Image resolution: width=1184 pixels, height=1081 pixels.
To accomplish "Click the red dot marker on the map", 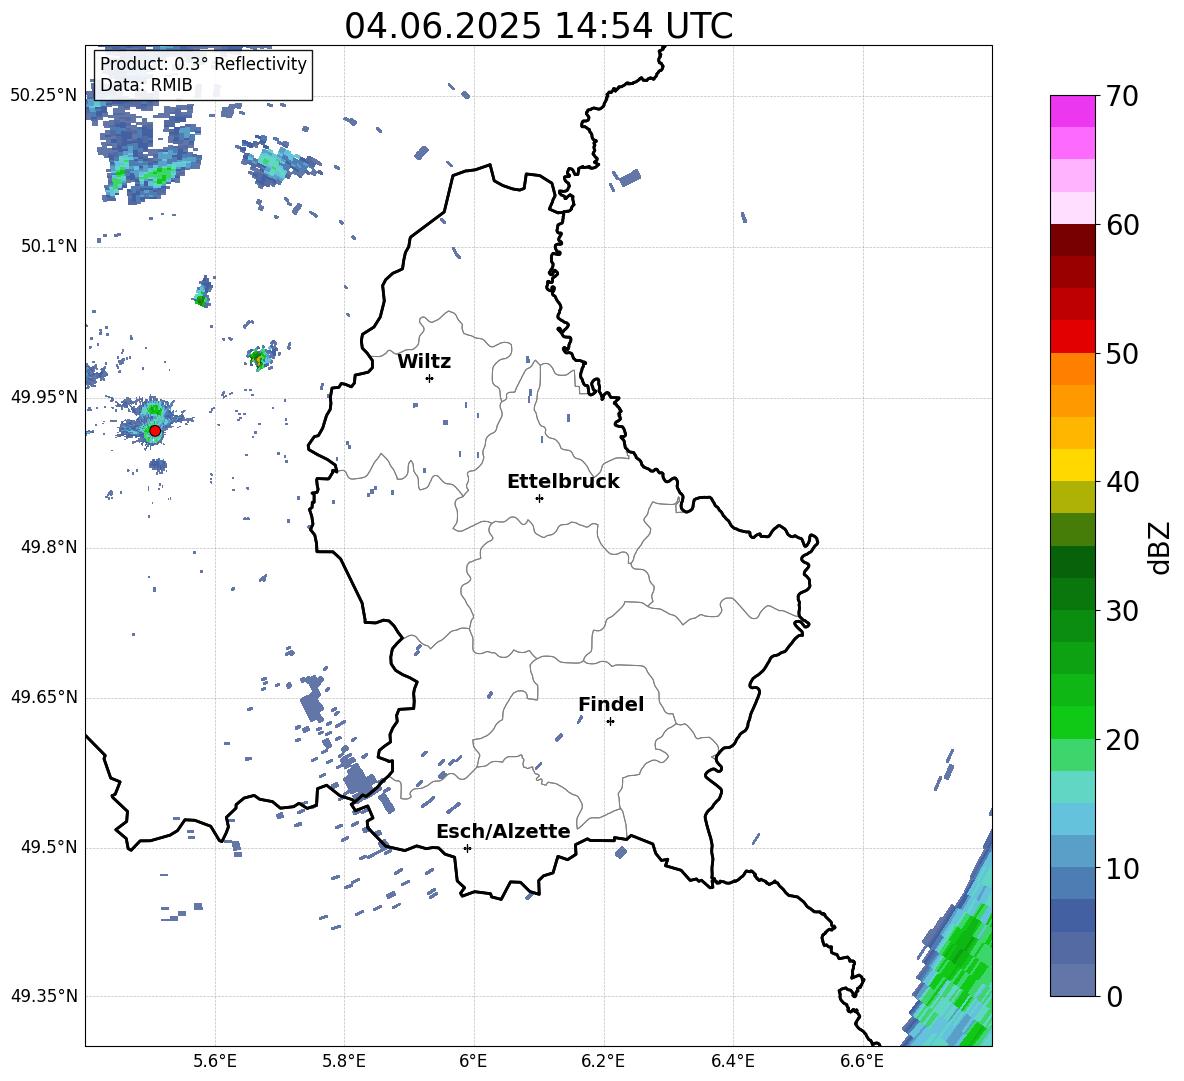I will click(x=155, y=430).
